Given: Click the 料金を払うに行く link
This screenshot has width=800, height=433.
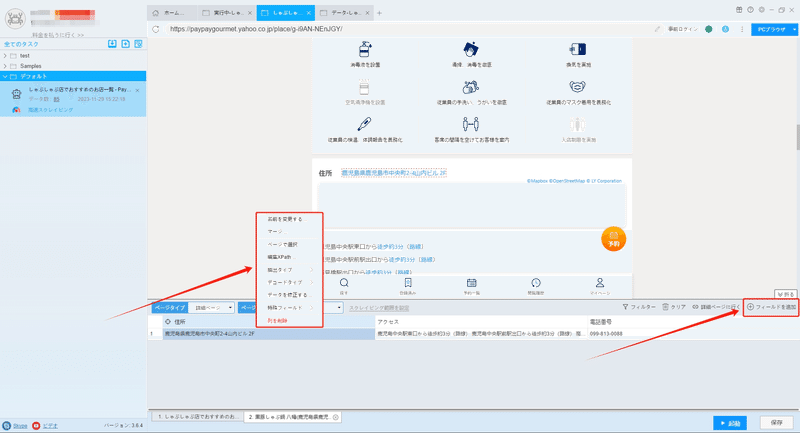Looking at the screenshot, I should click(x=58, y=35).
